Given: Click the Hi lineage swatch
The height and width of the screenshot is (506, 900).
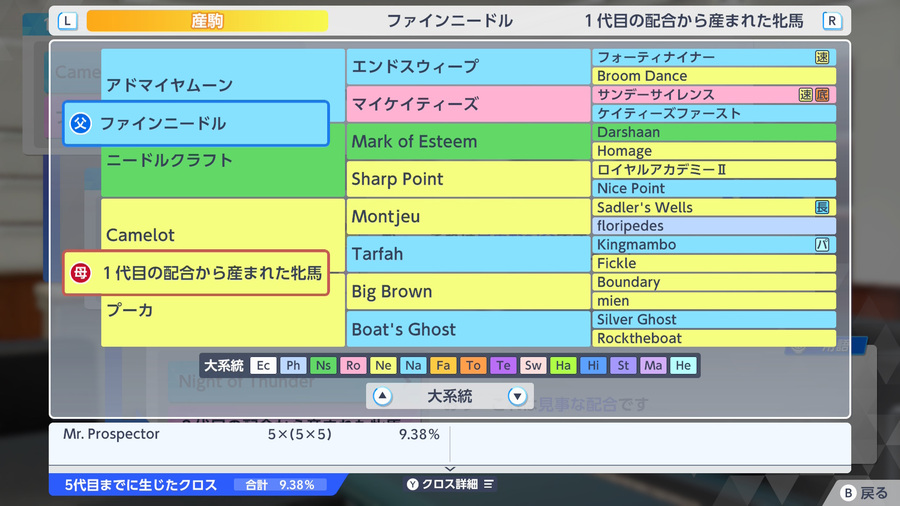Looking at the screenshot, I should [593, 365].
